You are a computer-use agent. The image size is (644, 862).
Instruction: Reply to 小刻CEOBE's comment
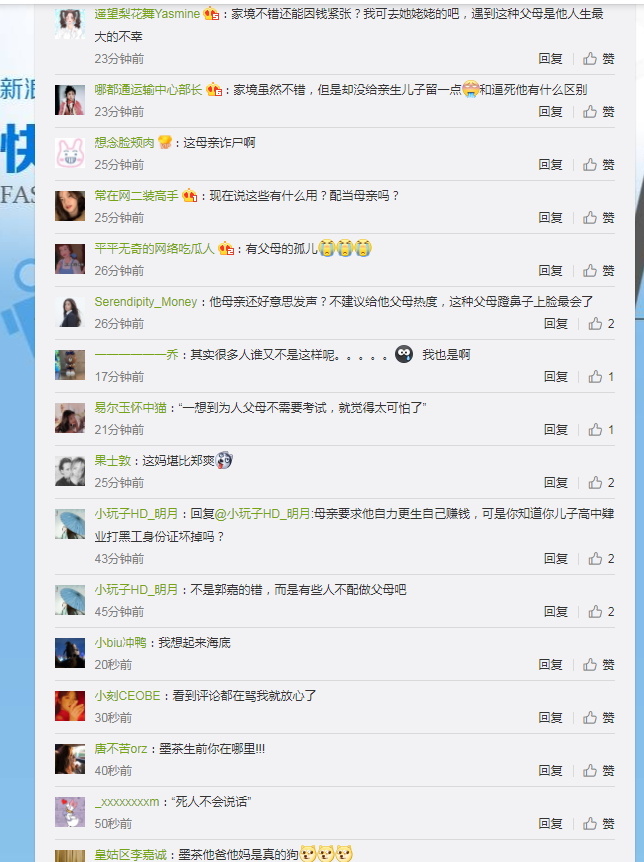pos(551,718)
